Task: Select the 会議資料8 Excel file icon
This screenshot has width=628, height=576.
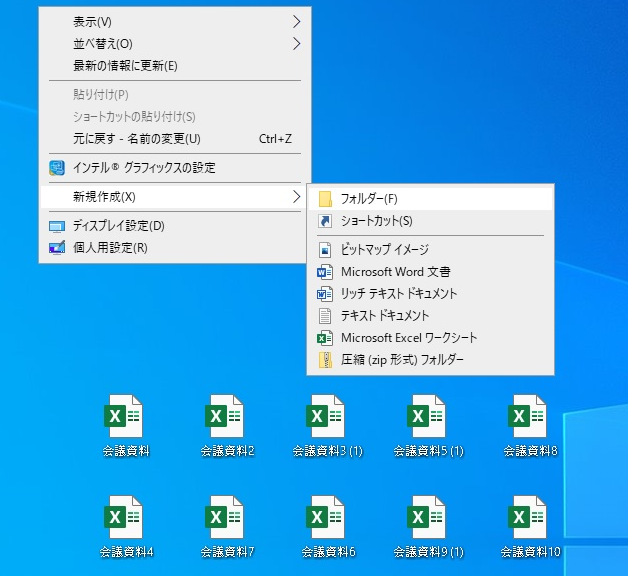Action: coord(527,416)
